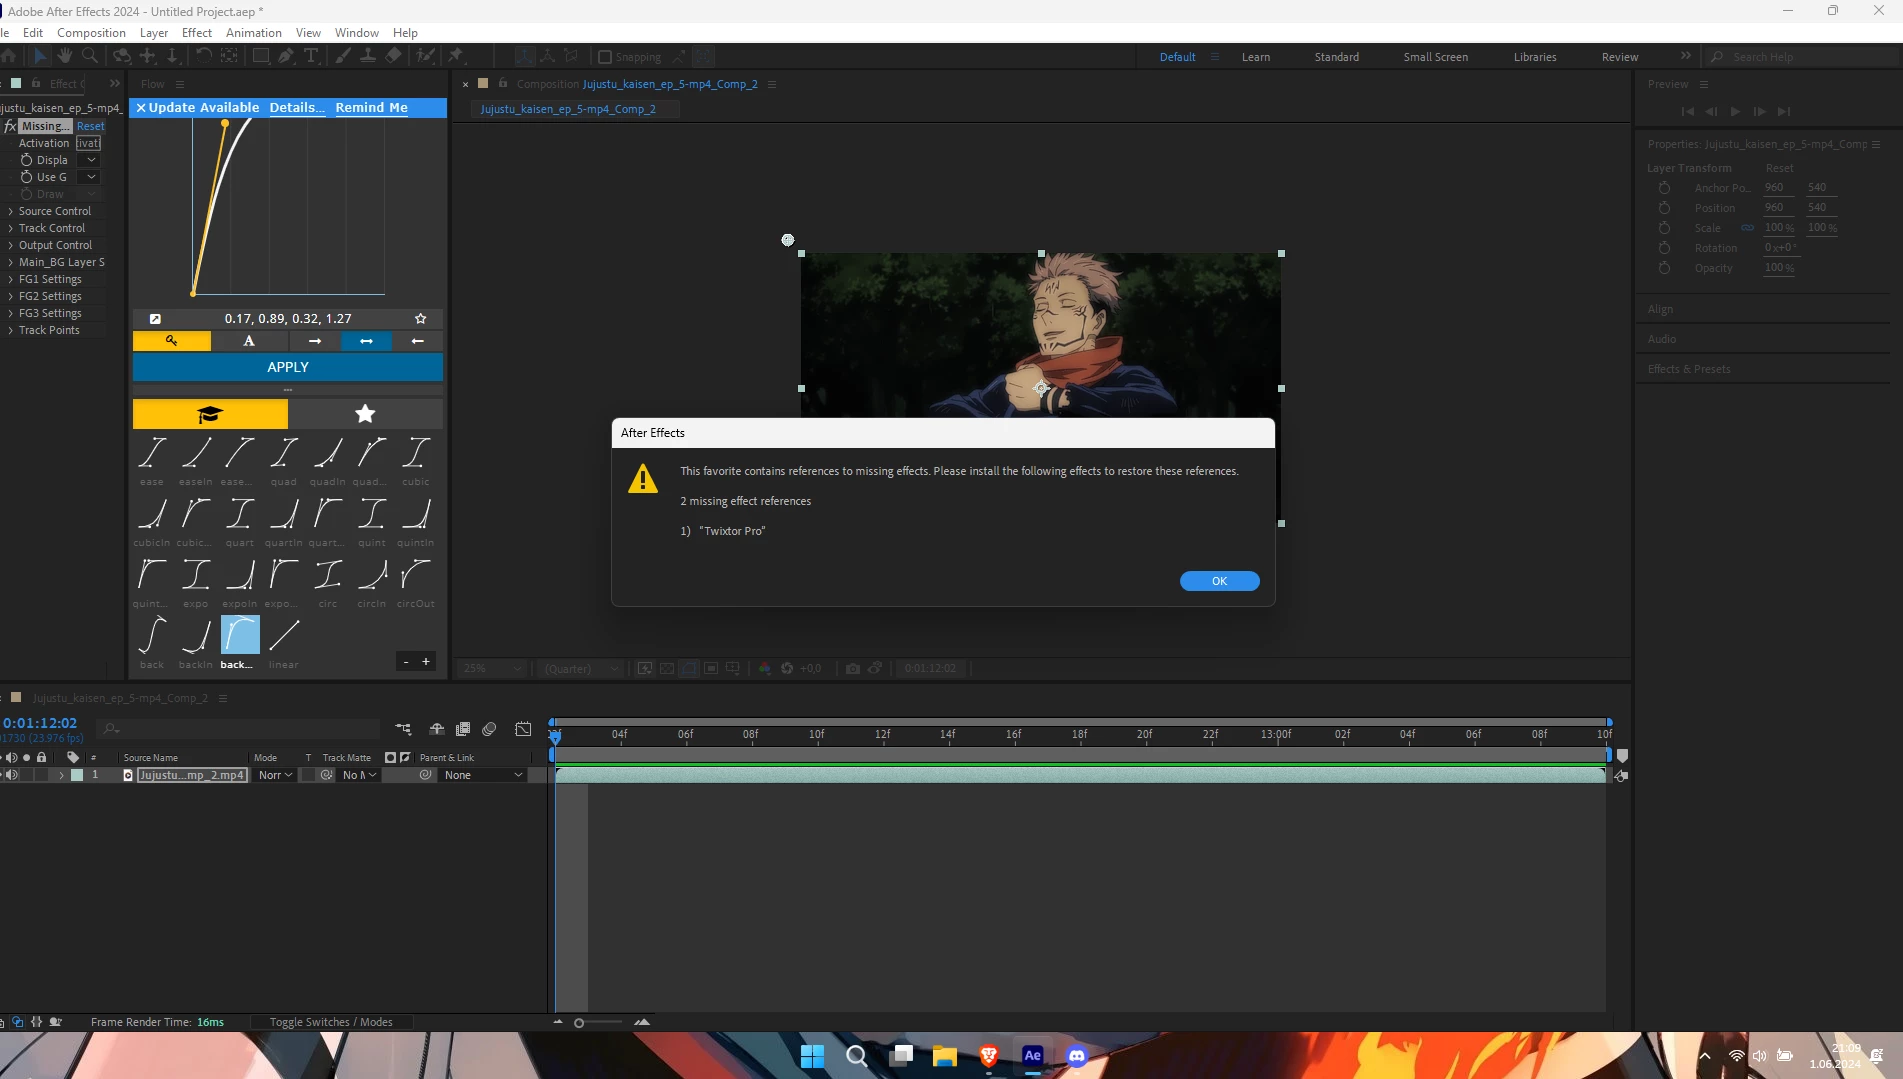The image size is (1903, 1079).
Task: Click the Details link in update banner
Action: coord(297,107)
